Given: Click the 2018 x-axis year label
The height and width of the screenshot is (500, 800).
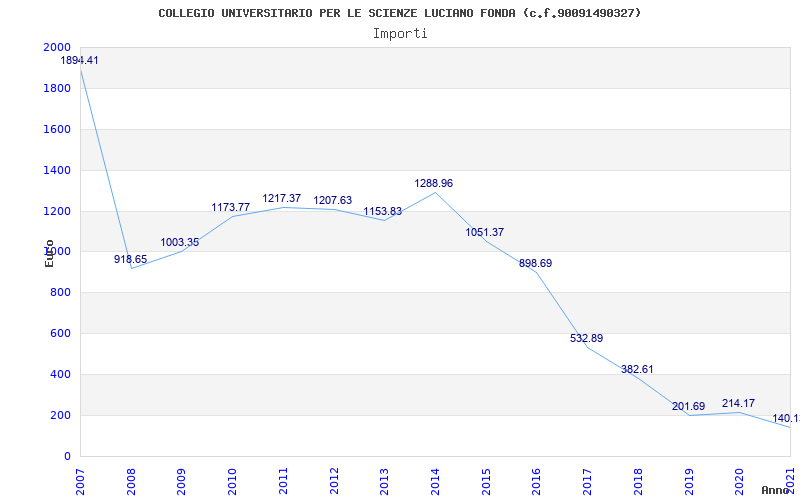Looking at the screenshot, I should [638, 482].
